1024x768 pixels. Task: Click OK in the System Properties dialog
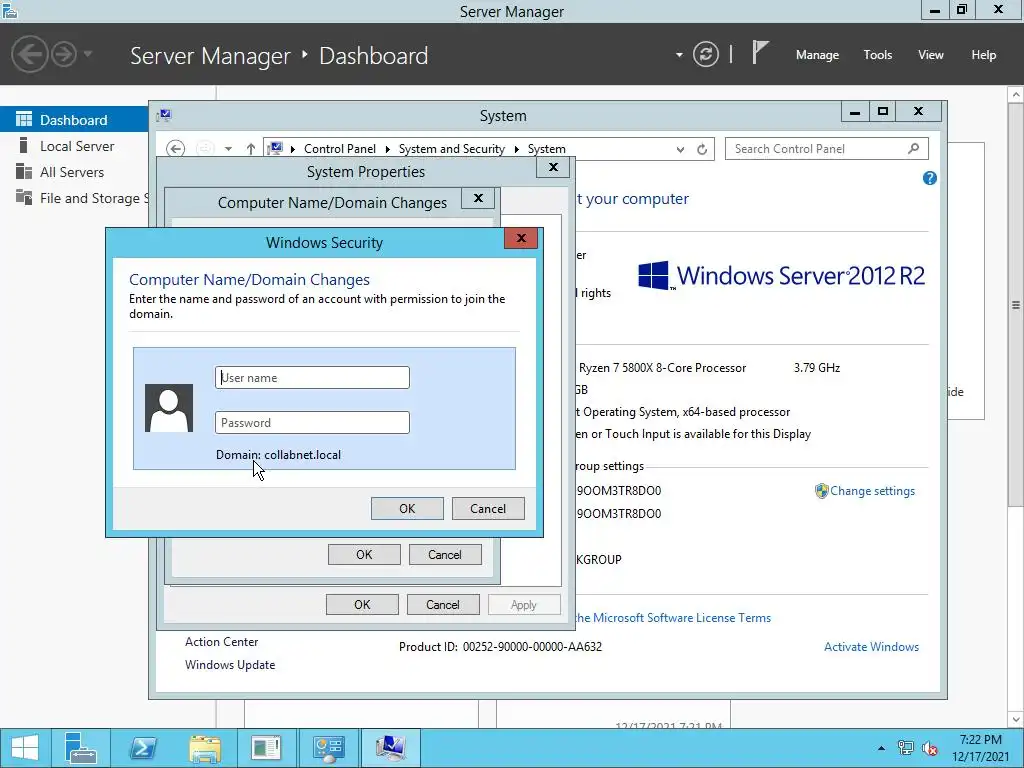point(362,605)
